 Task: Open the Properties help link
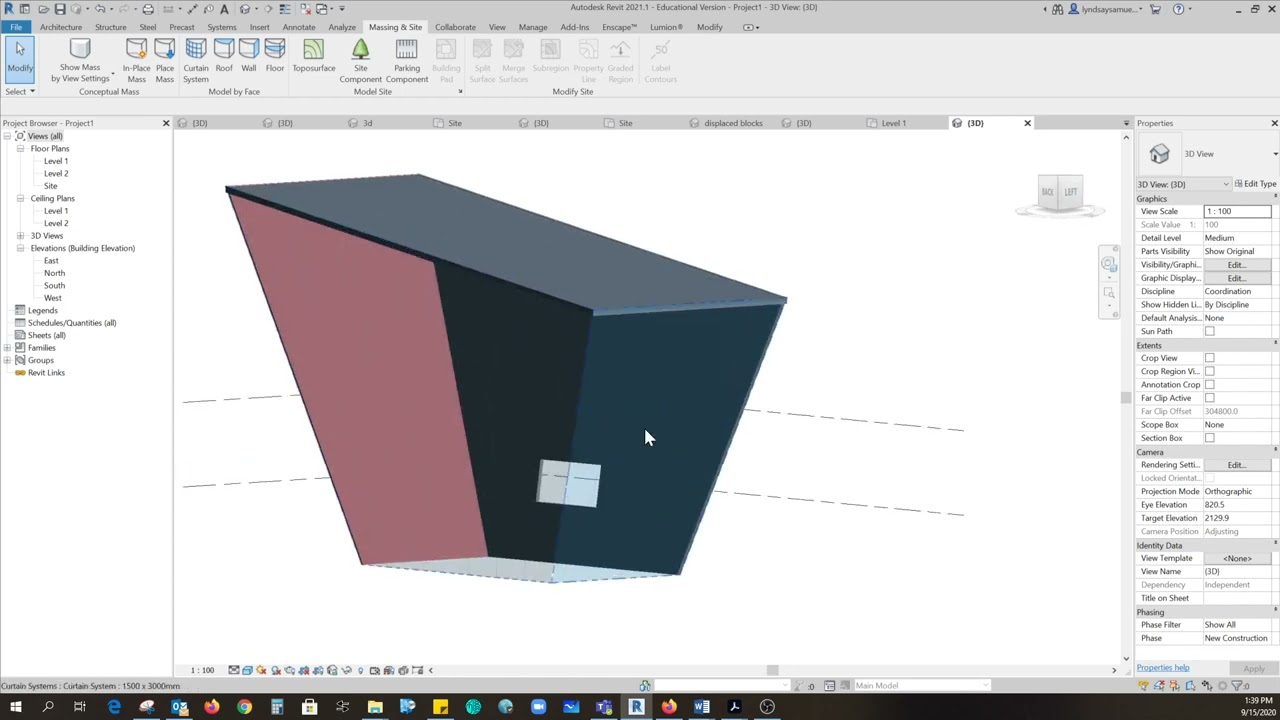[1163, 668]
